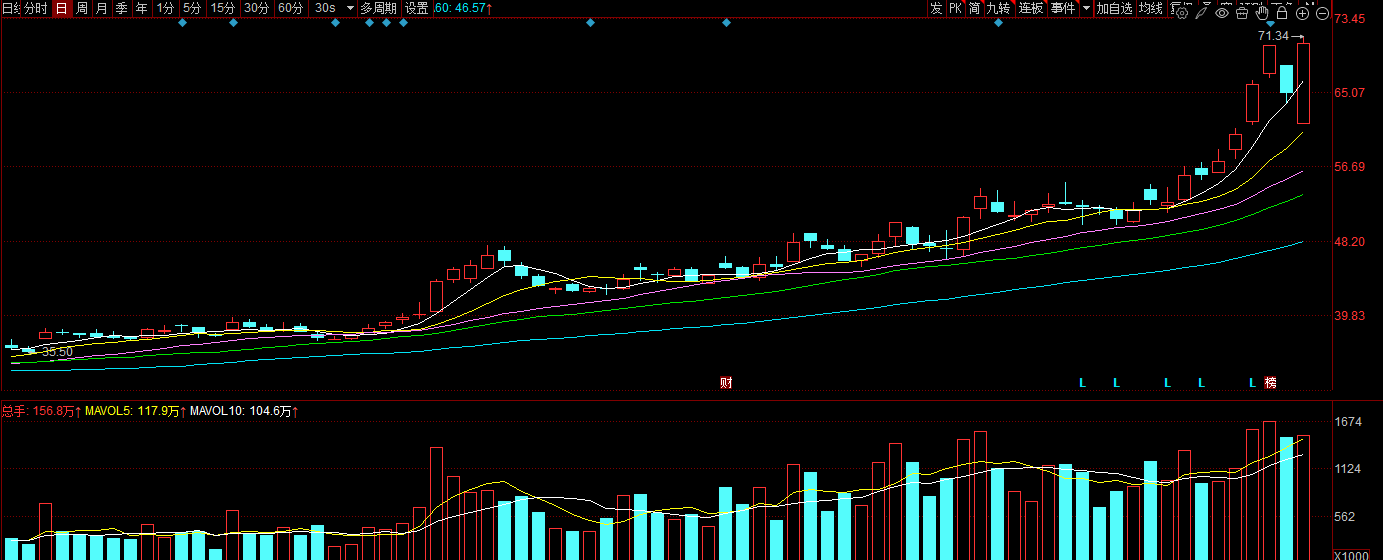Open the 设置 settings button
The image size is (1383, 560).
[x=416, y=8]
